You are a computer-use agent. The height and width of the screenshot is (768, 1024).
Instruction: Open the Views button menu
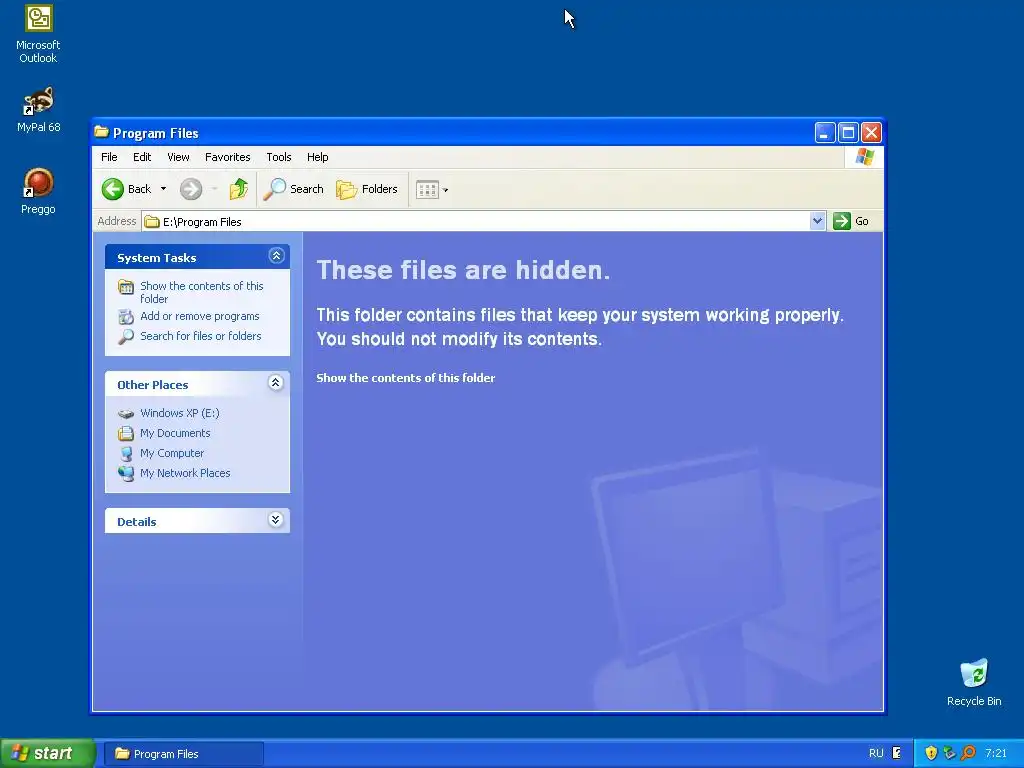432,189
